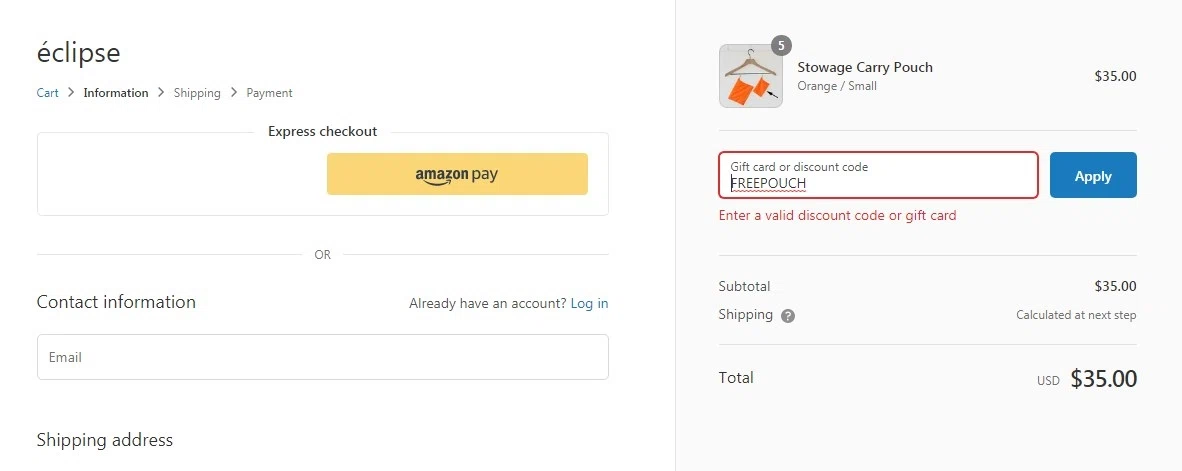Click the éclipse store name
Image resolution: width=1182 pixels, height=471 pixels.
pos(78,52)
